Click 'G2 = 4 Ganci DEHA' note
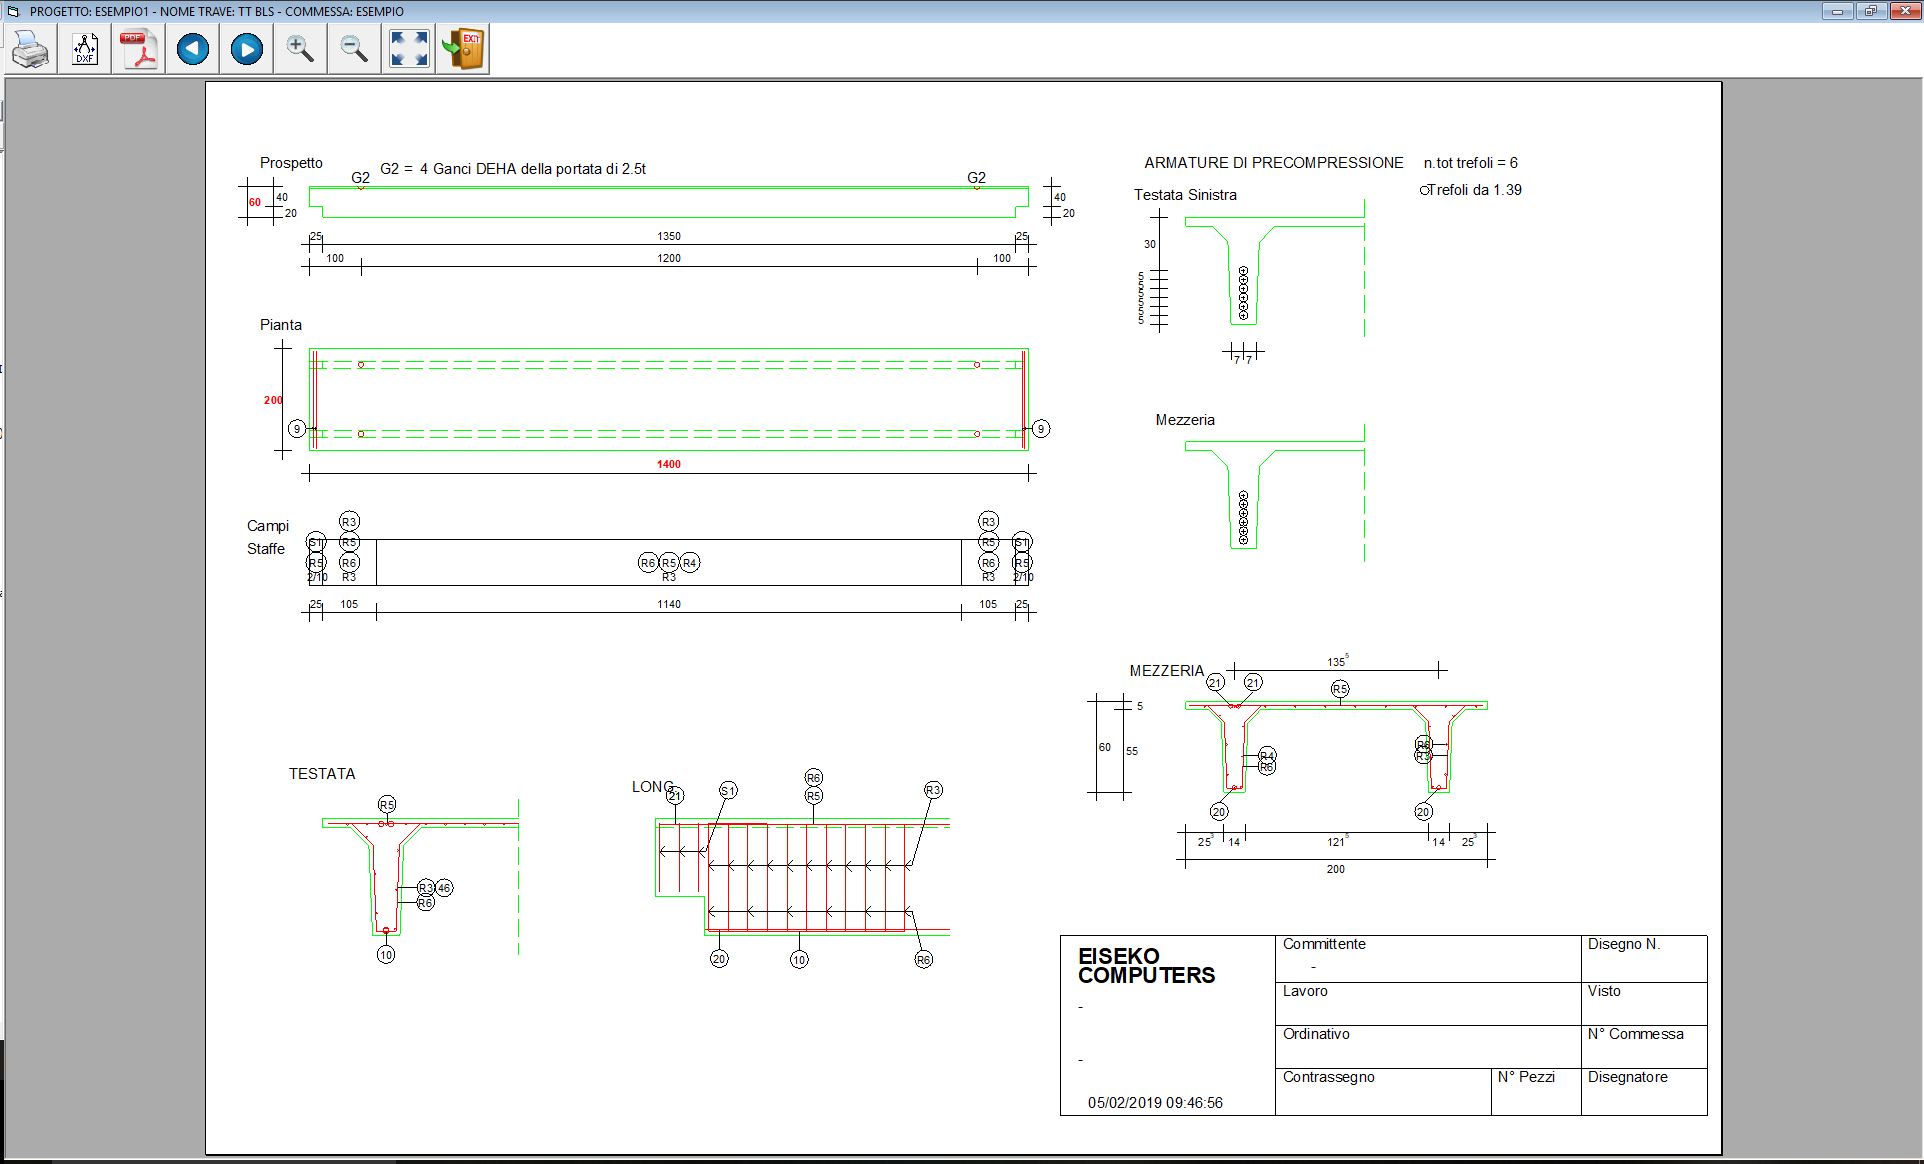The image size is (1924, 1164). 513,169
